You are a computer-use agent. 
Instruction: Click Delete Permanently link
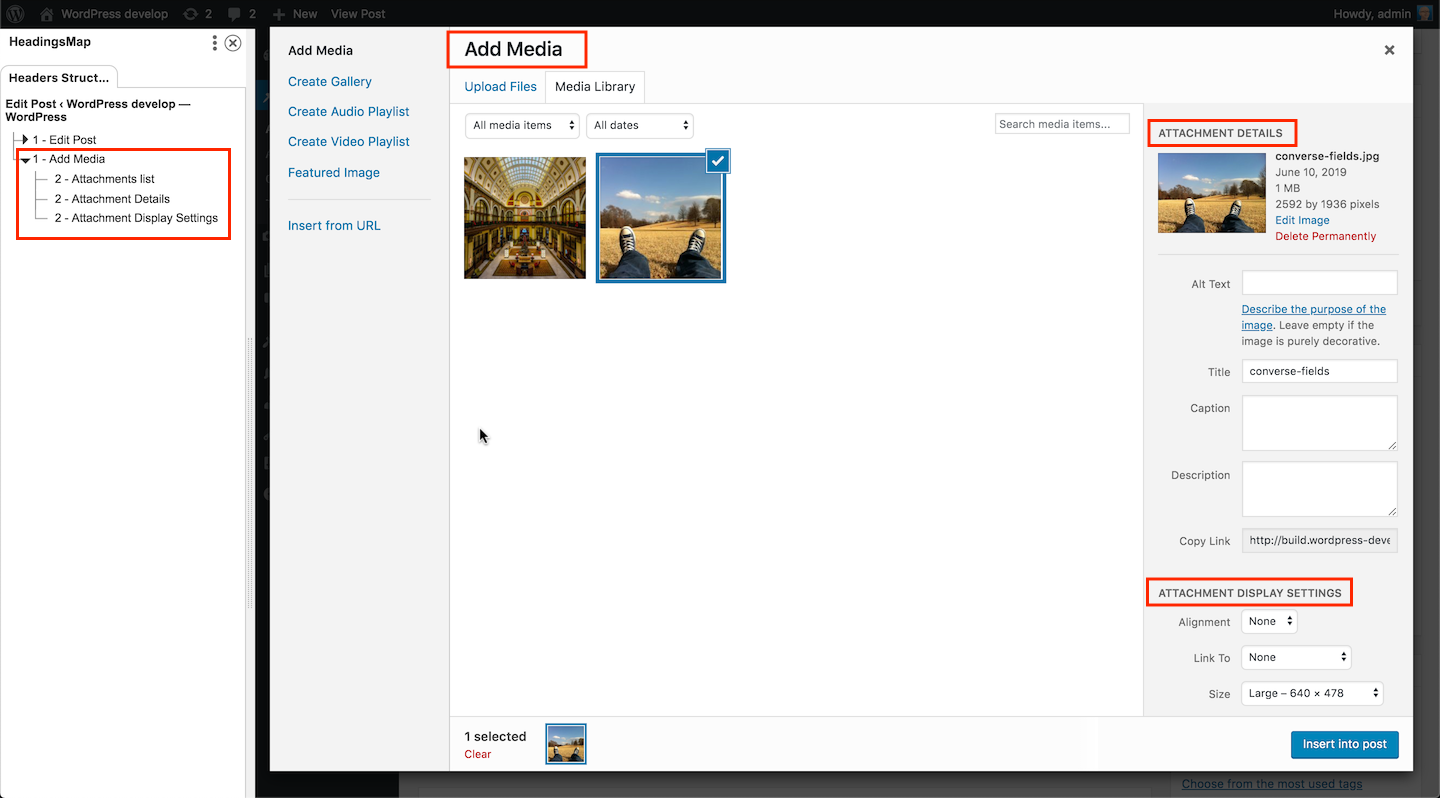(x=1325, y=236)
